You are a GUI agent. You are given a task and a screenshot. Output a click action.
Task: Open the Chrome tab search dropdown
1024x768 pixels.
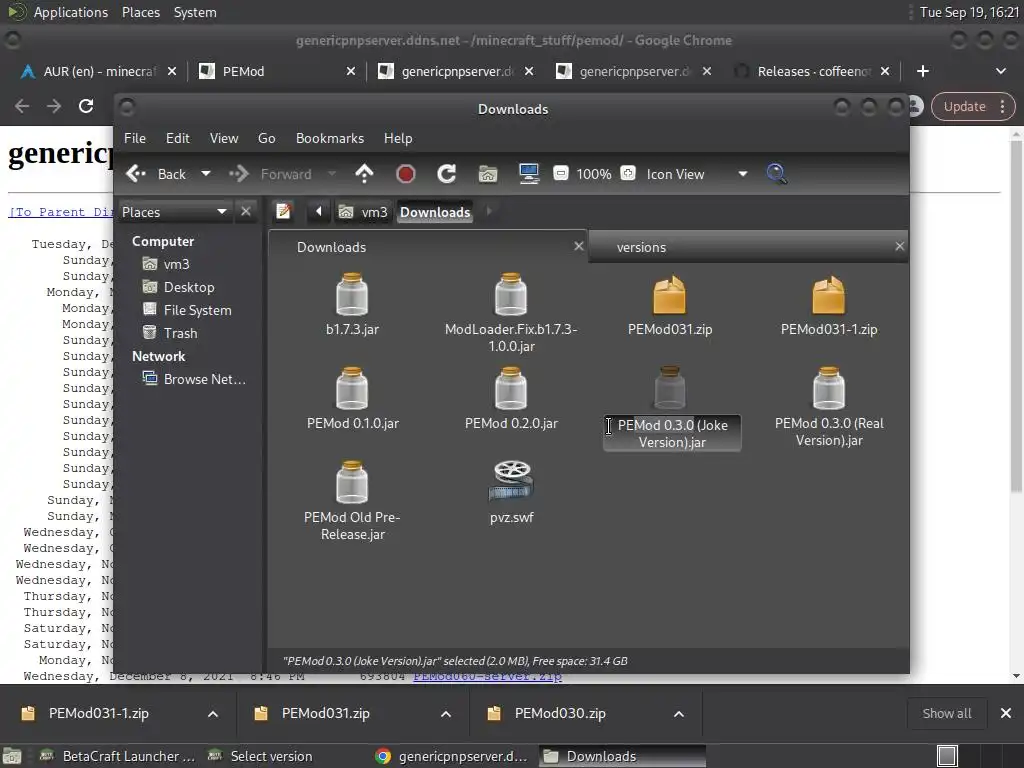[x=1000, y=71]
